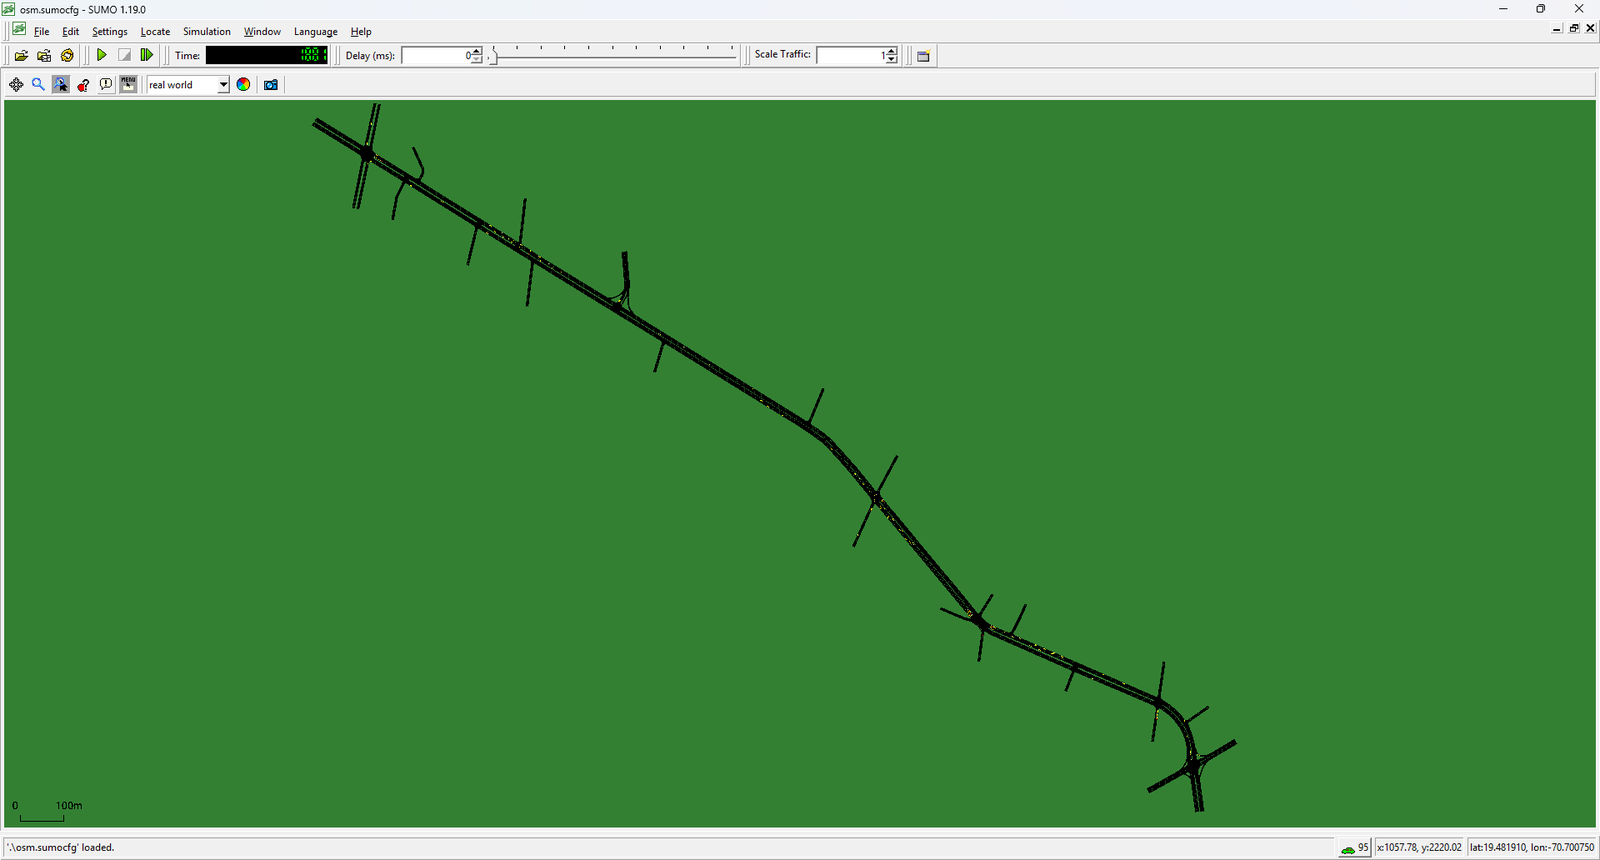This screenshot has width=1600, height=860.
Task: Decrease delay with the down stepper arrow
Action: click(x=477, y=60)
